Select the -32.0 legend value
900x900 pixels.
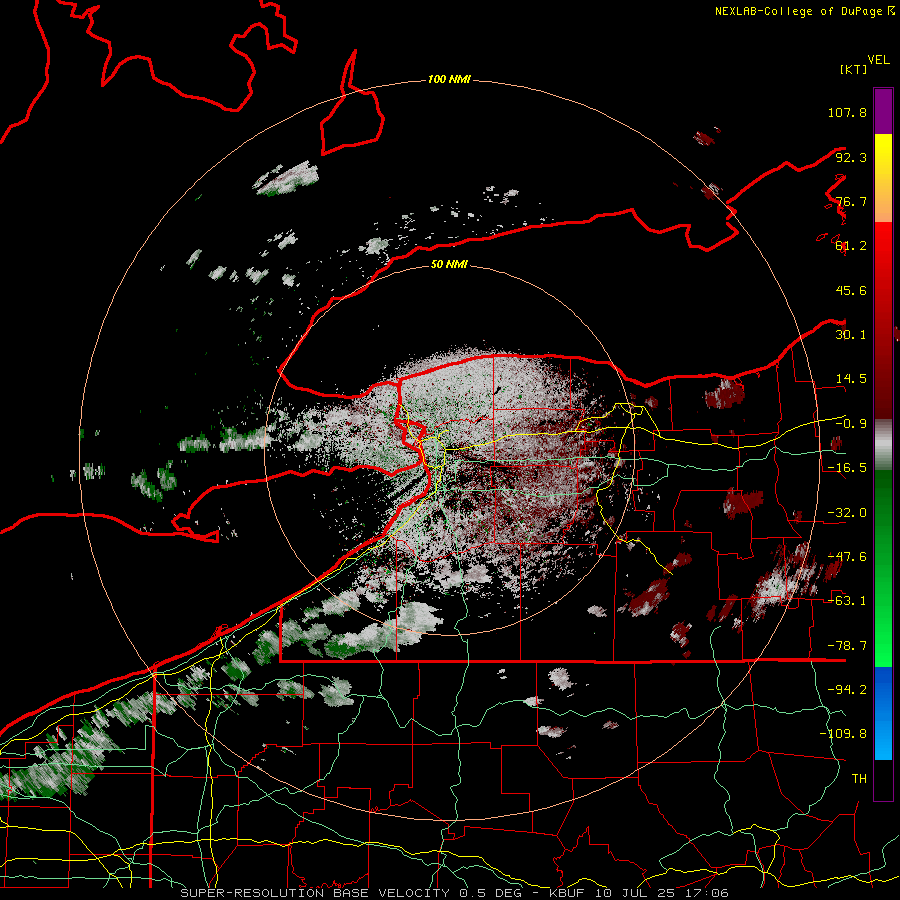[x=847, y=513]
